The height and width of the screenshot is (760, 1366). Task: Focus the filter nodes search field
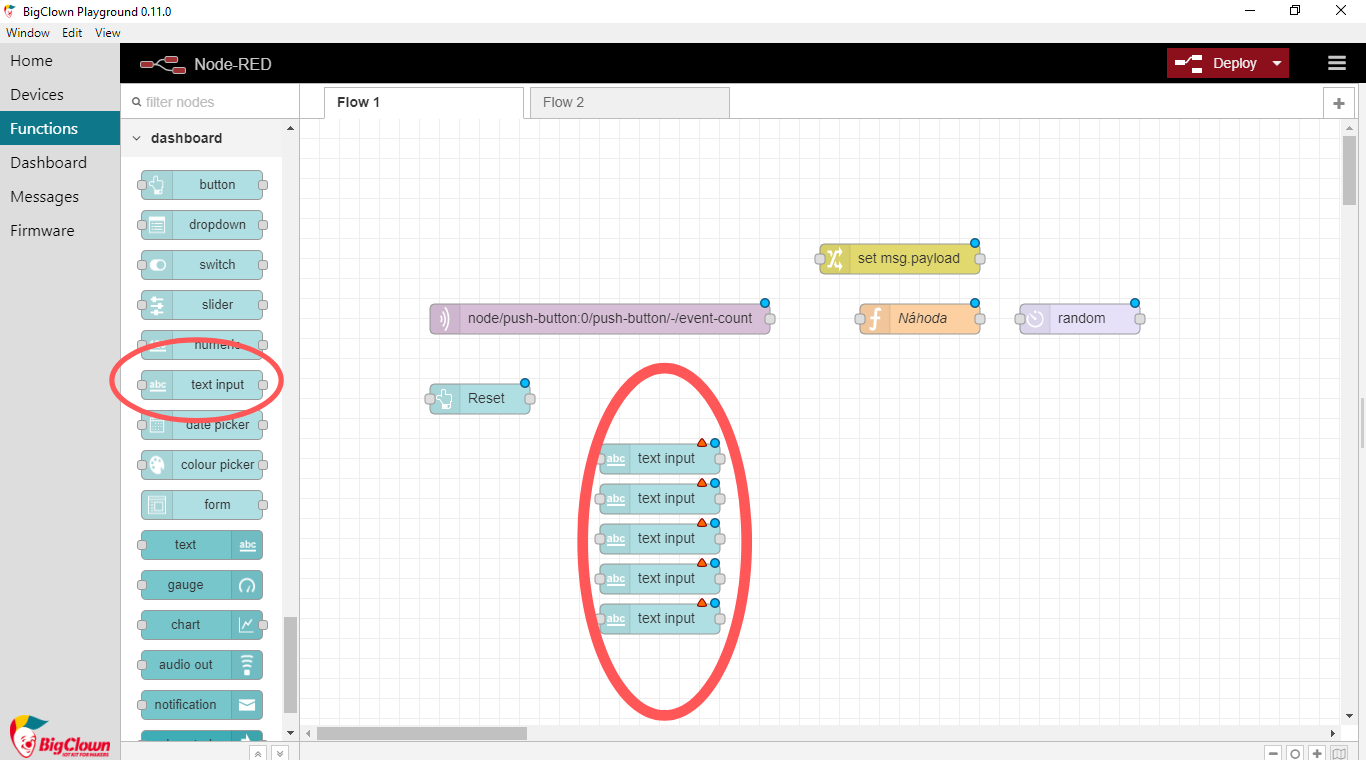click(210, 102)
